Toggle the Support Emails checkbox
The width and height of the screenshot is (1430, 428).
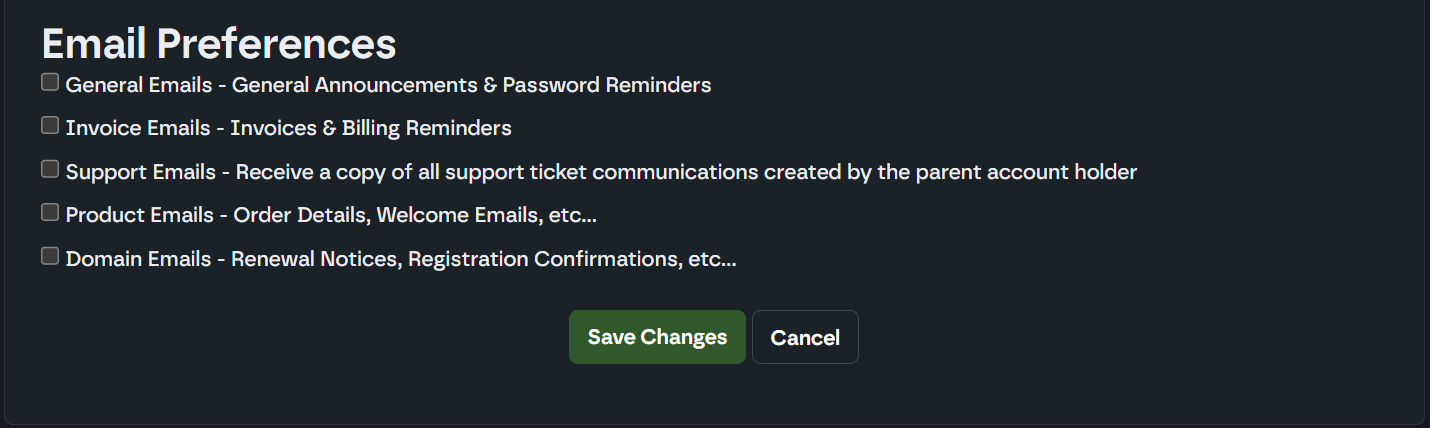tap(50, 169)
